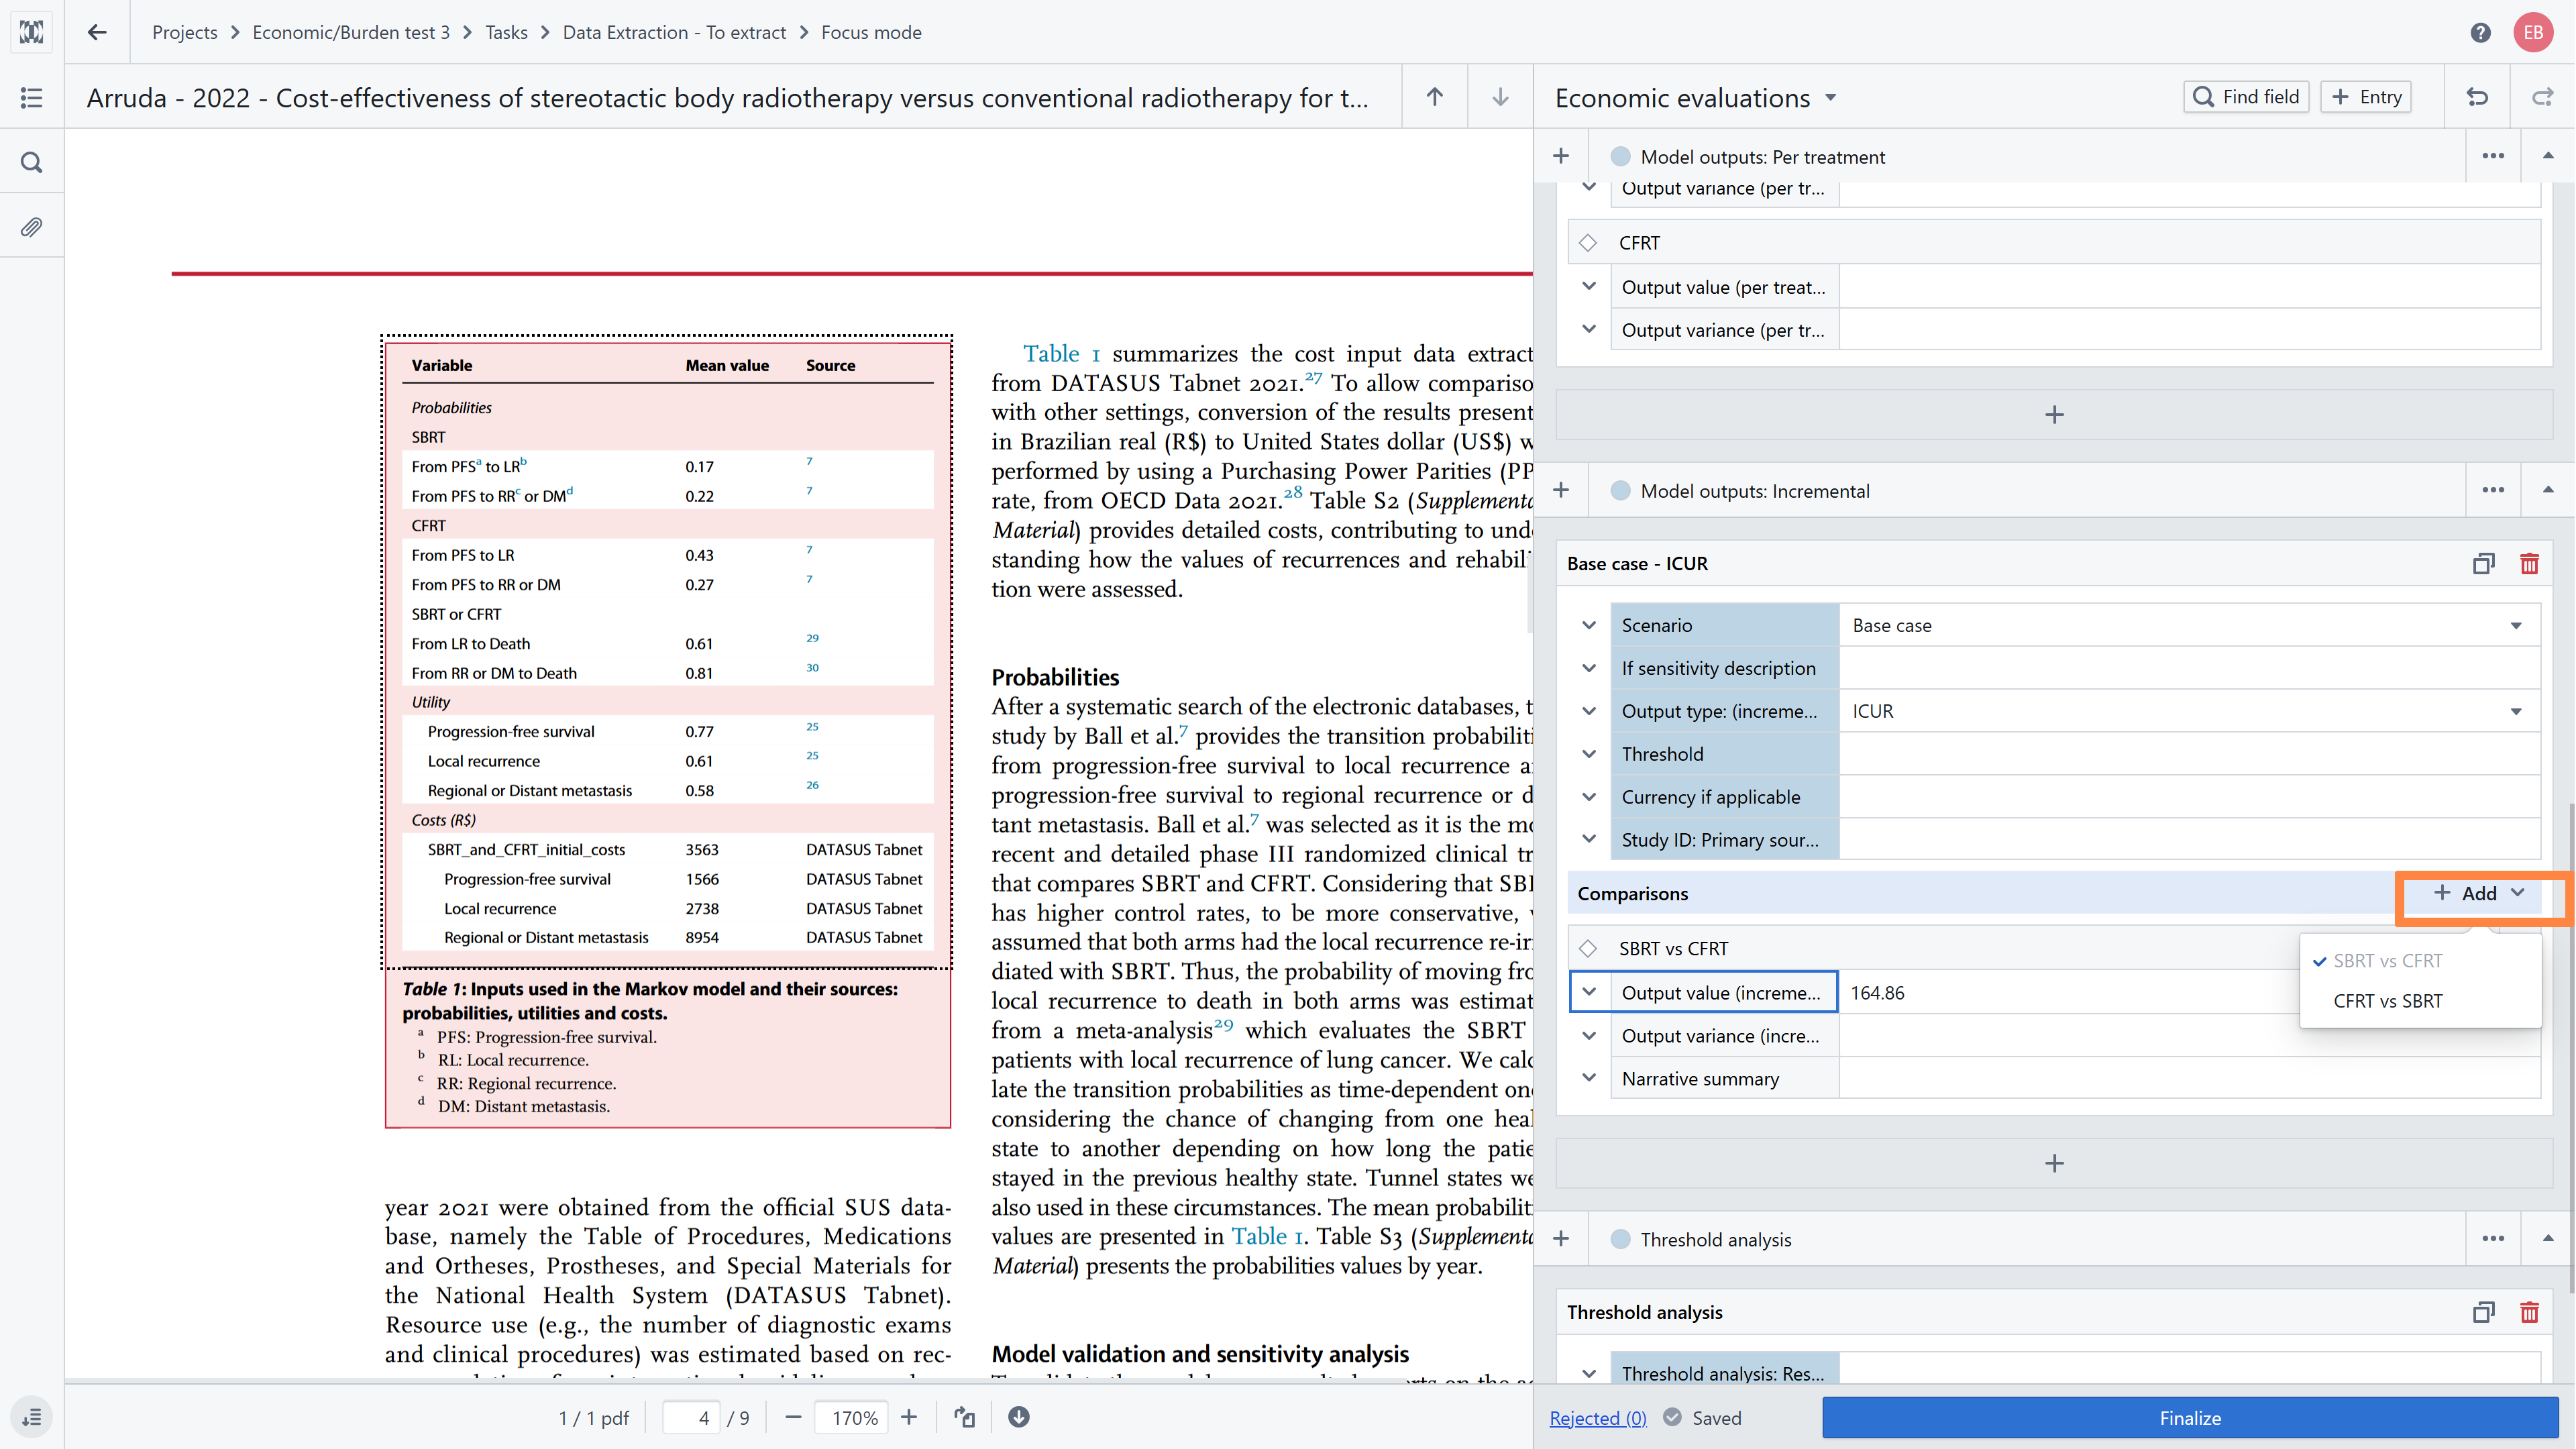Screen dimensions: 2576x1449
Task: Open the Rejected (0) link
Action: [1597, 1417]
